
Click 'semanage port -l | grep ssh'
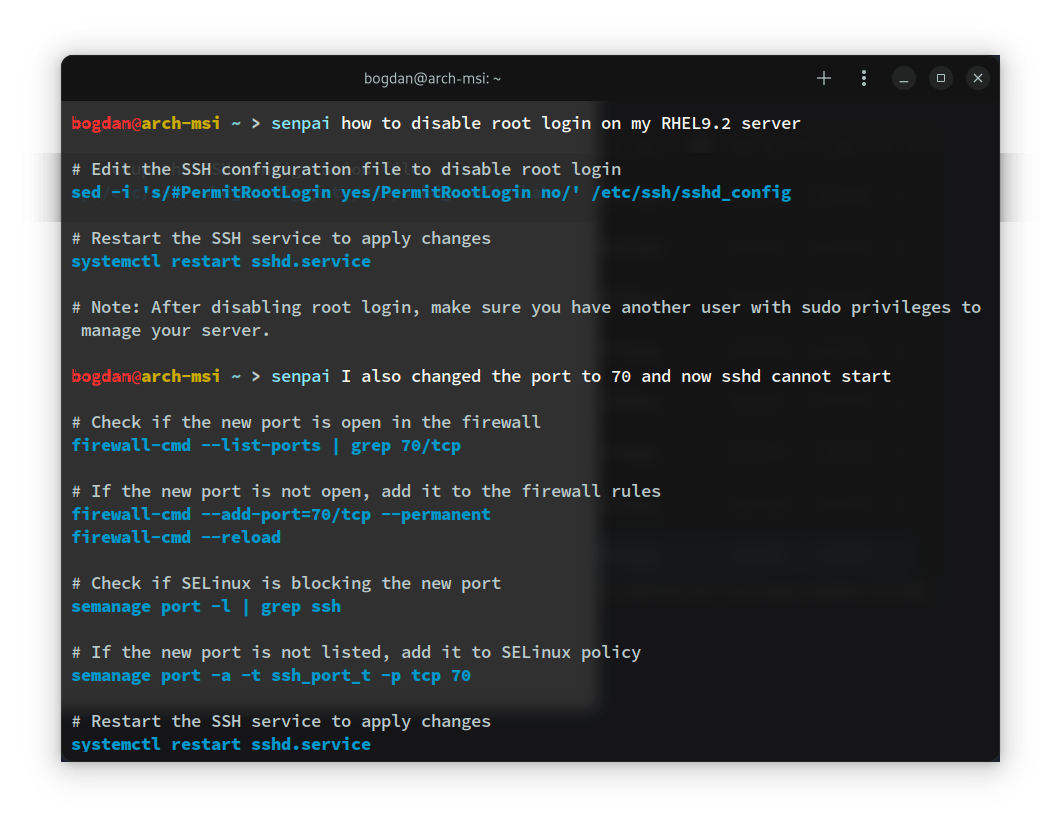point(206,606)
